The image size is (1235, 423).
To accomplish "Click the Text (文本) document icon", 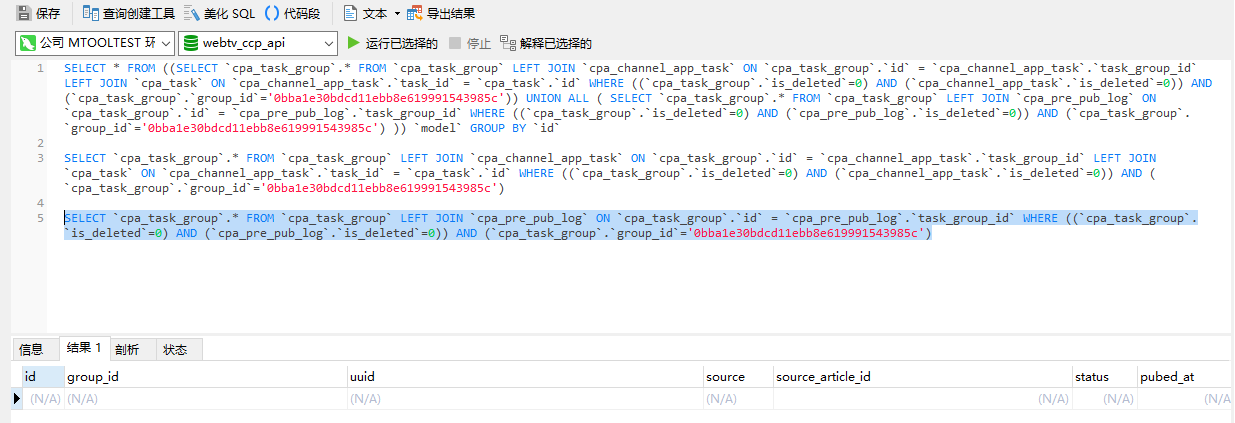I will (x=350, y=14).
